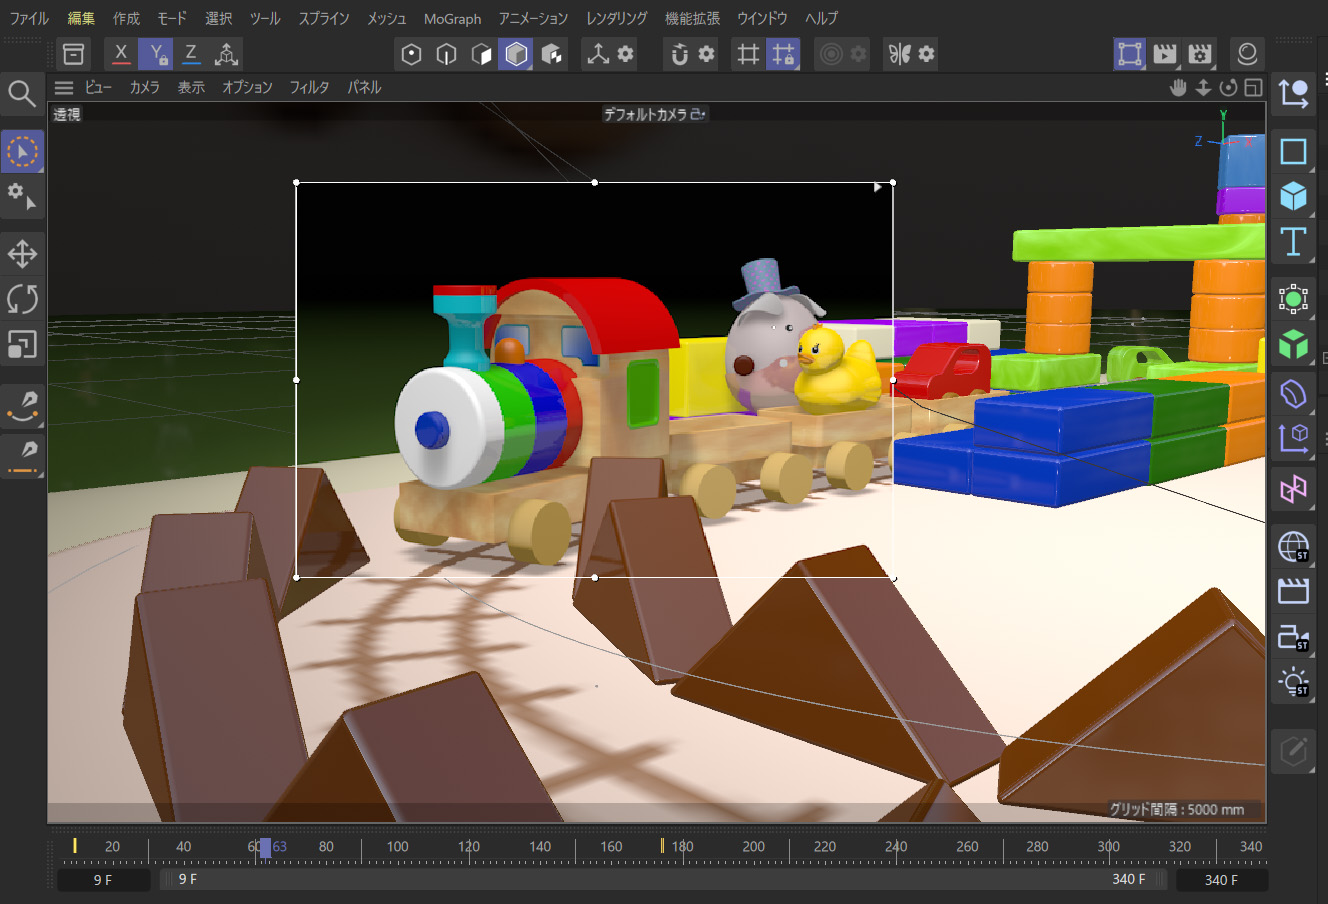Open the MoGraph menu
This screenshot has width=1328, height=904.
452,19
